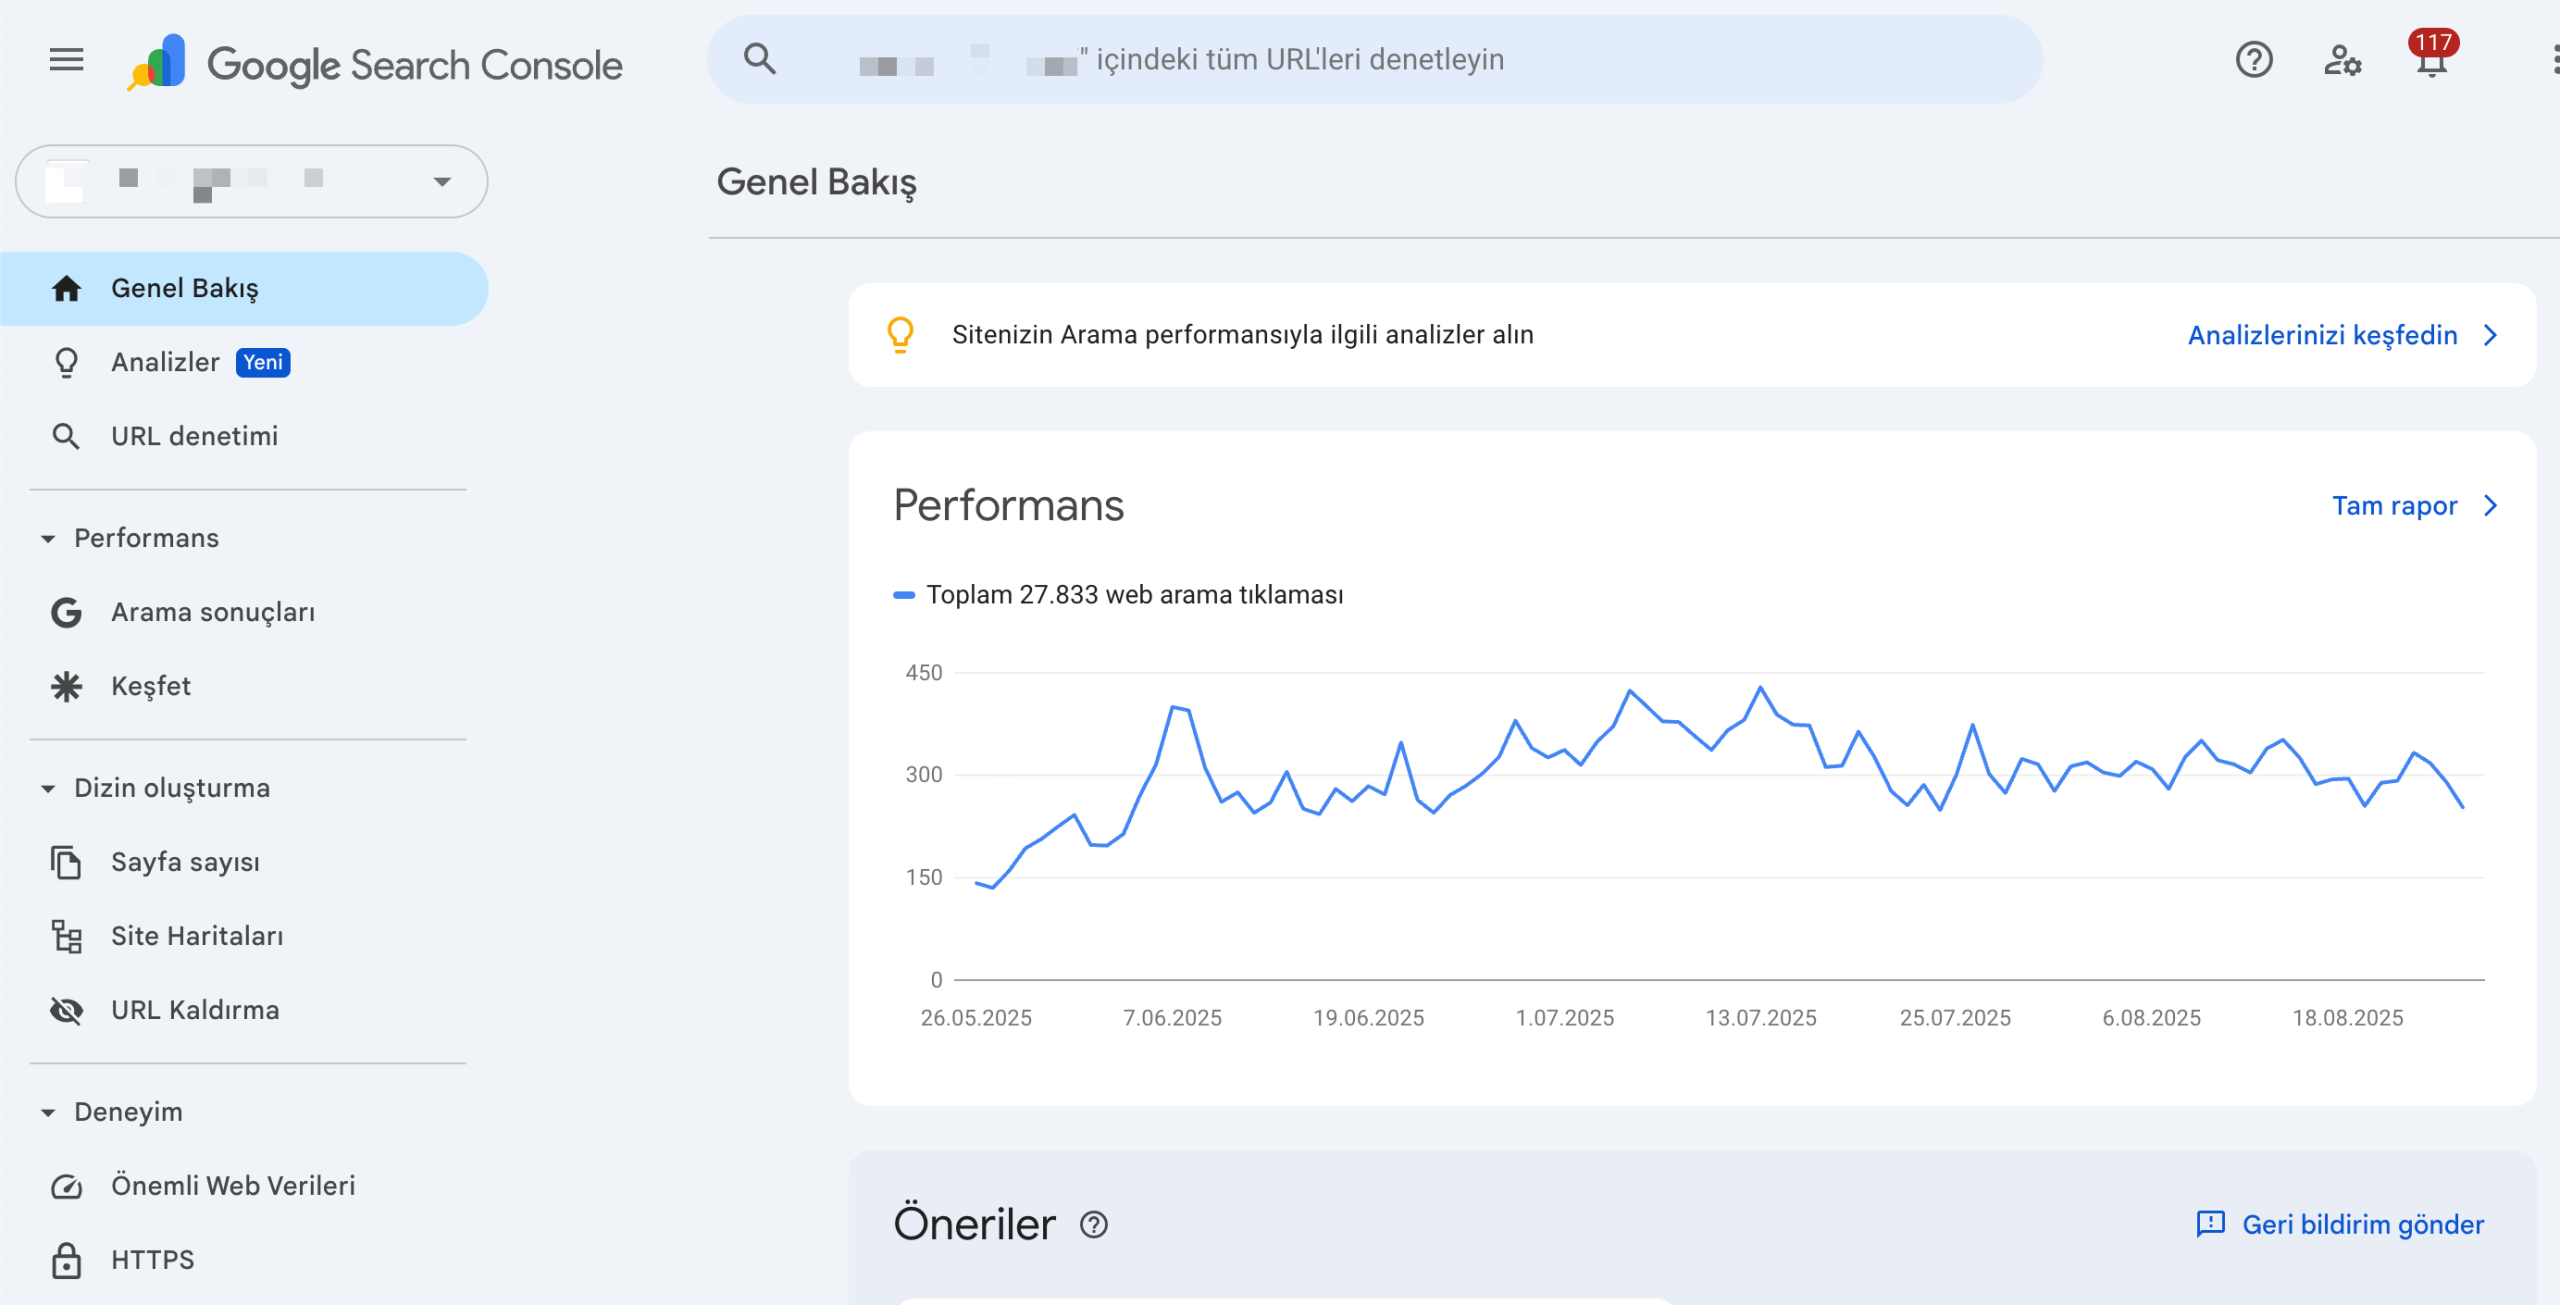Click the pages icon beside Sayfa sayısı

[x=66, y=862]
